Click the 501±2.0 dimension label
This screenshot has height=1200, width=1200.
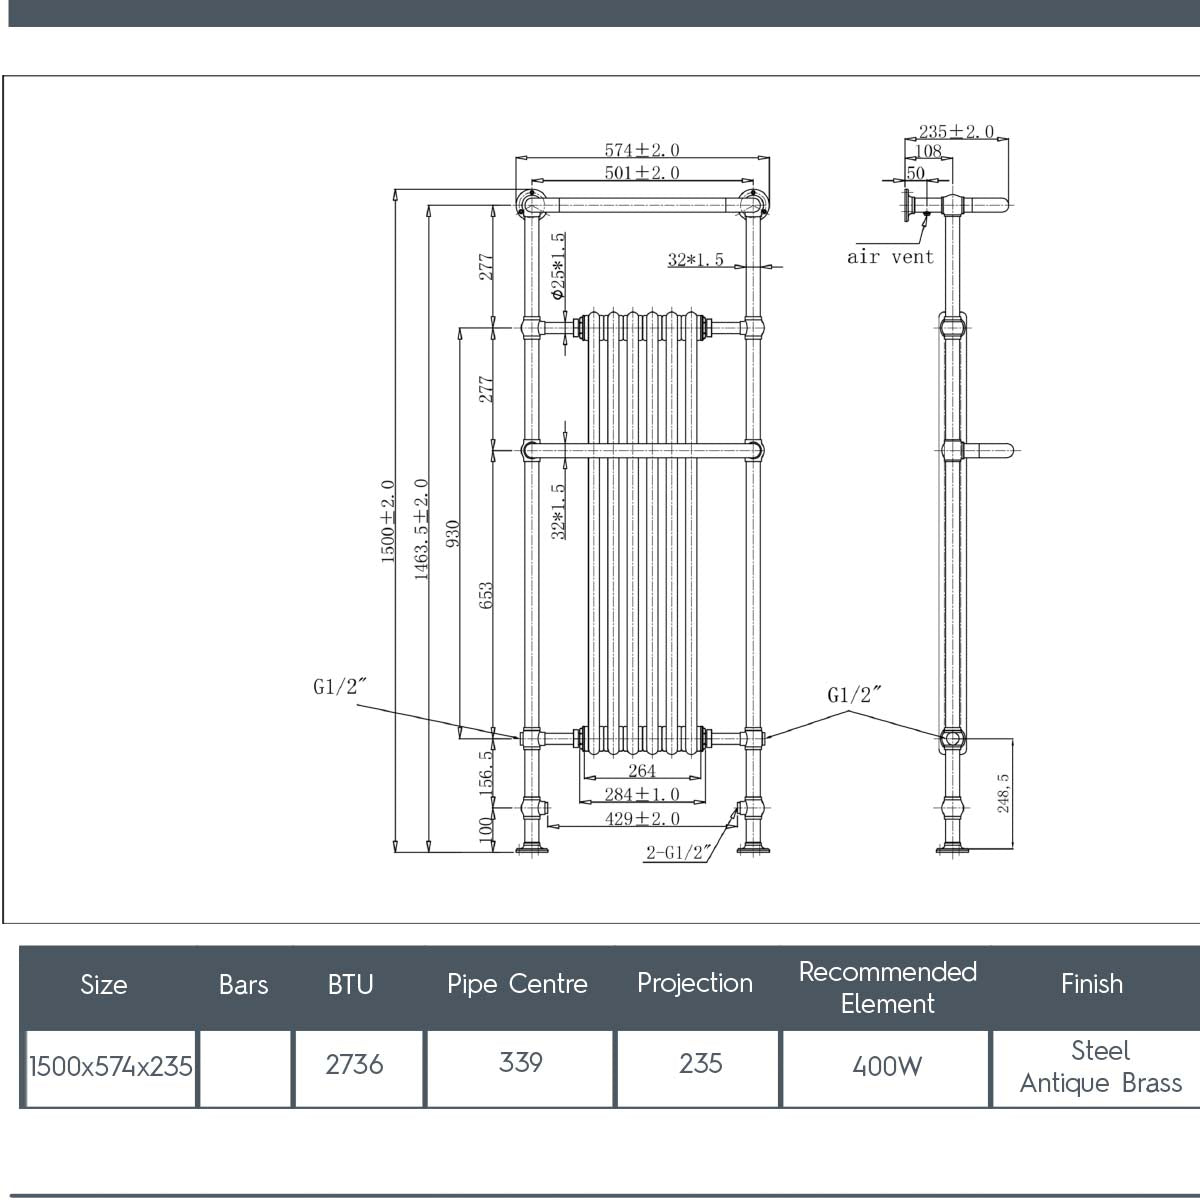[642, 173]
